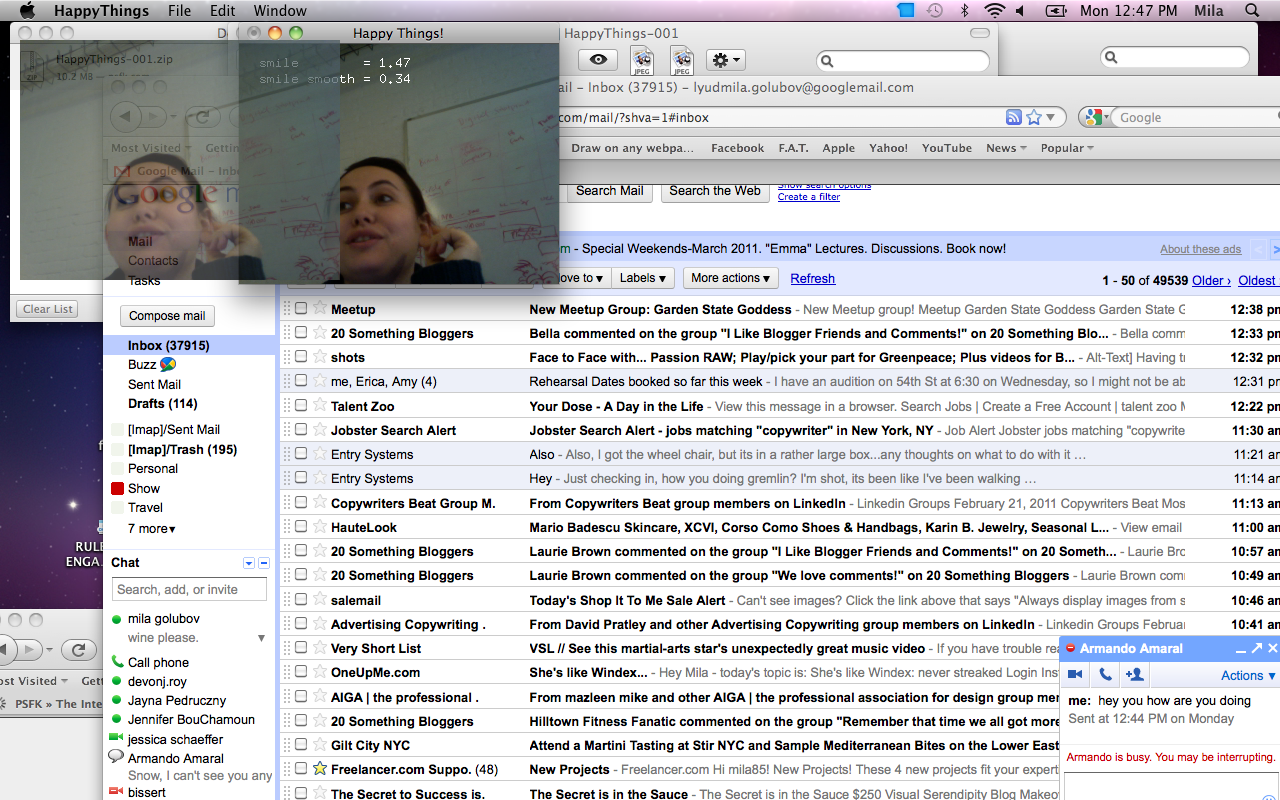Bookmark page with the star icon

tap(1034, 117)
